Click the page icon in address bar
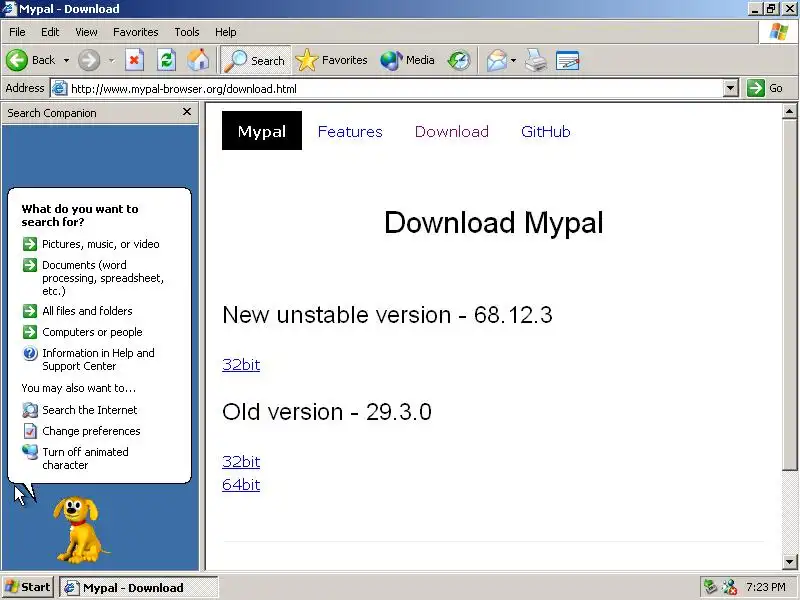Screen dimensions: 800x600 coord(60,88)
